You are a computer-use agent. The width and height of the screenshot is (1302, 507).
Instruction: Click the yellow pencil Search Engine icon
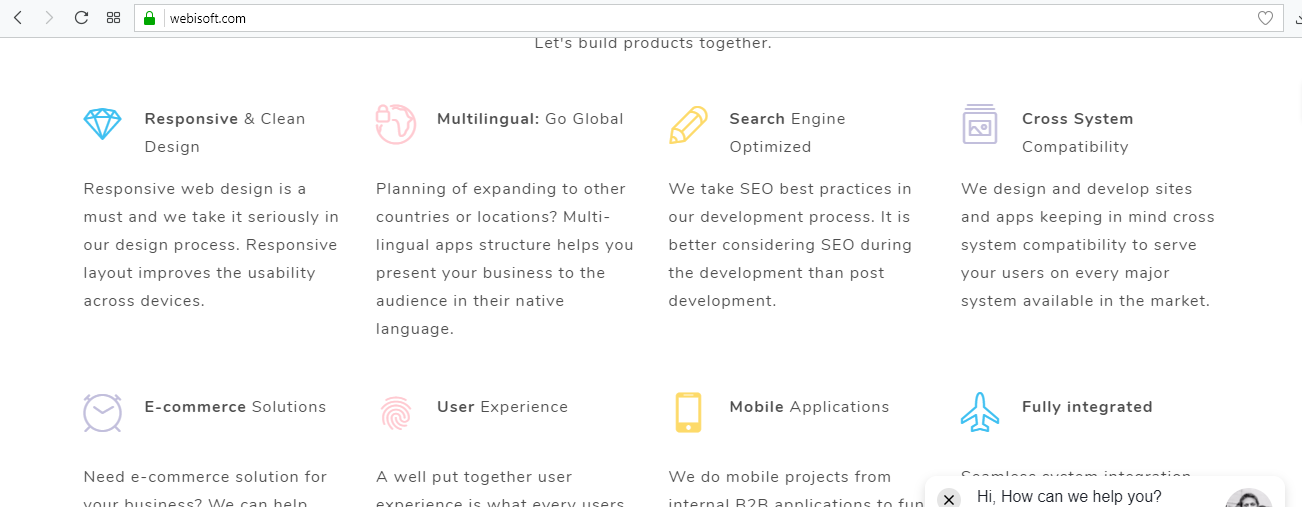pos(688,125)
